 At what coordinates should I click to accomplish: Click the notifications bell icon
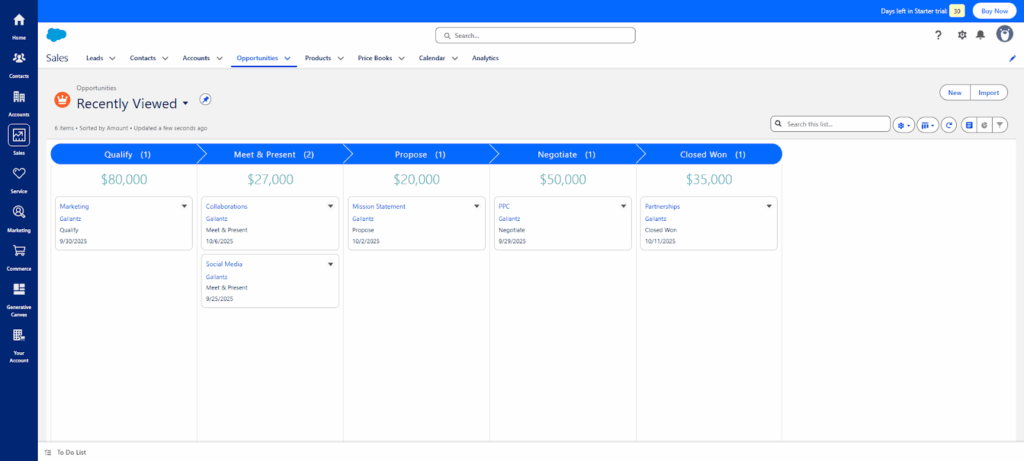[980, 35]
